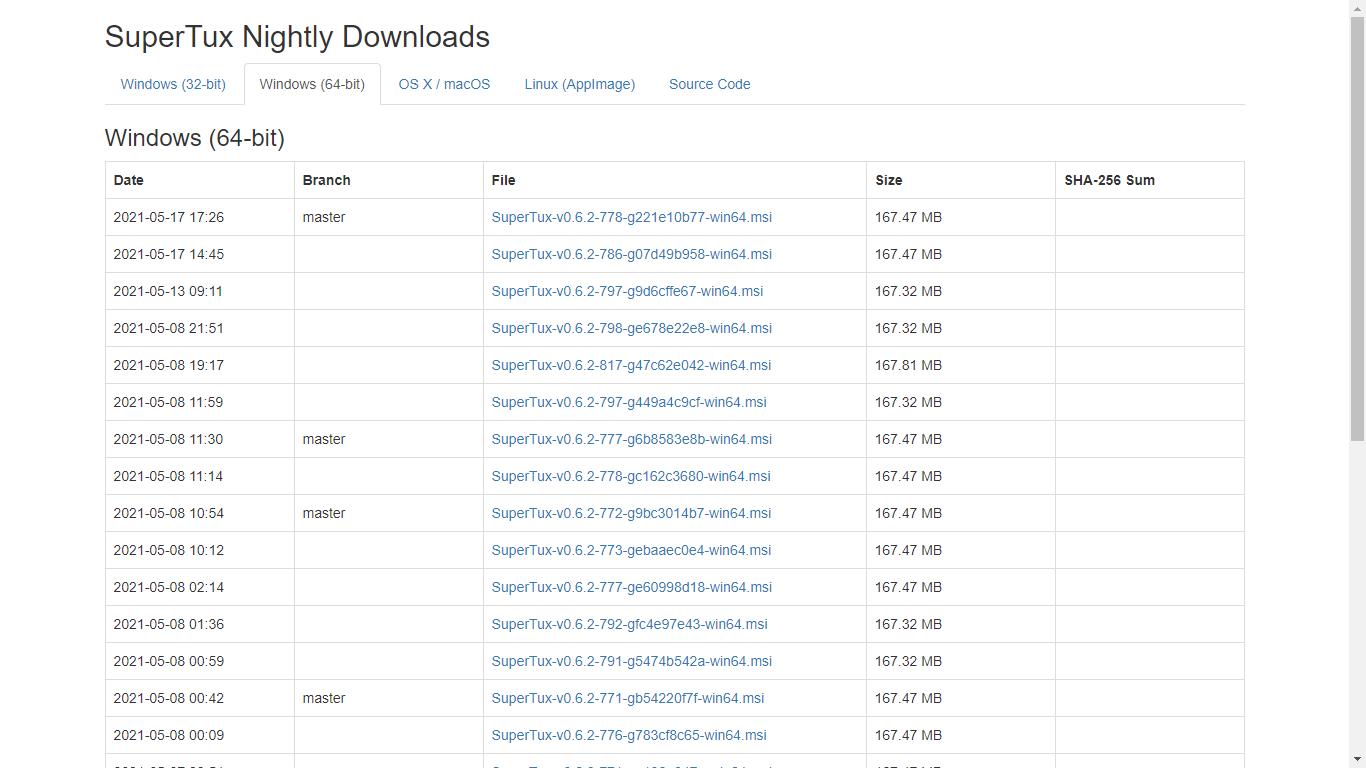Viewport: 1366px width, 768px height.
Task: Switch to Linux (AppImage) tab
Action: (x=579, y=84)
